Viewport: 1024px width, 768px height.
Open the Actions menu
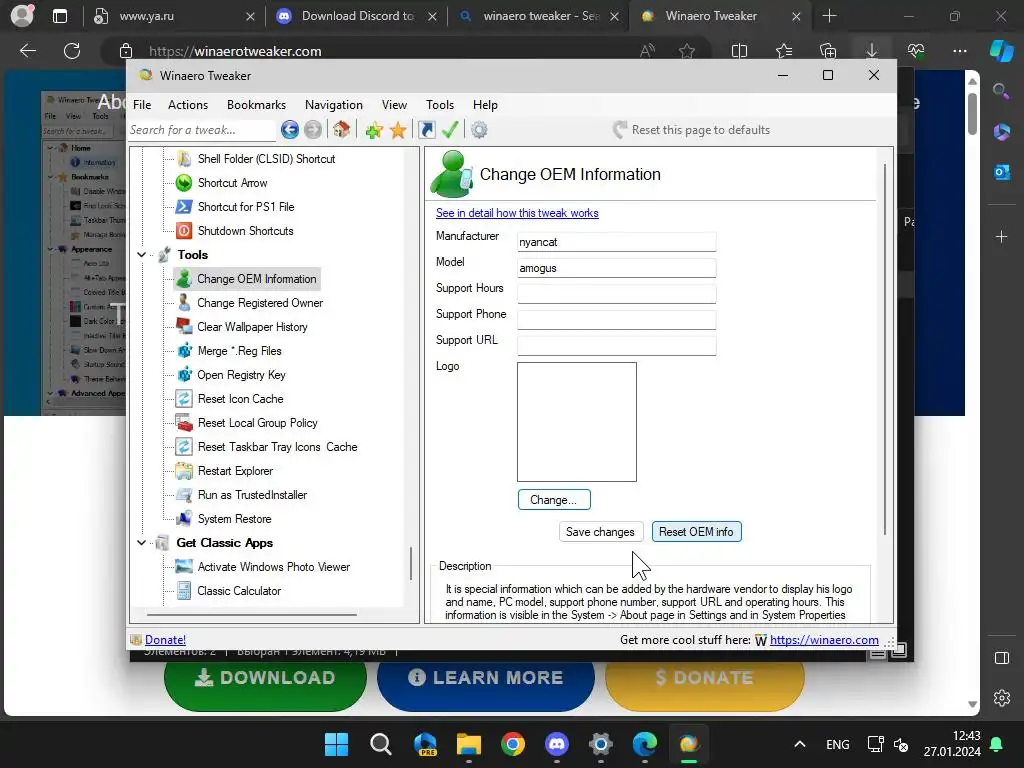tap(188, 104)
